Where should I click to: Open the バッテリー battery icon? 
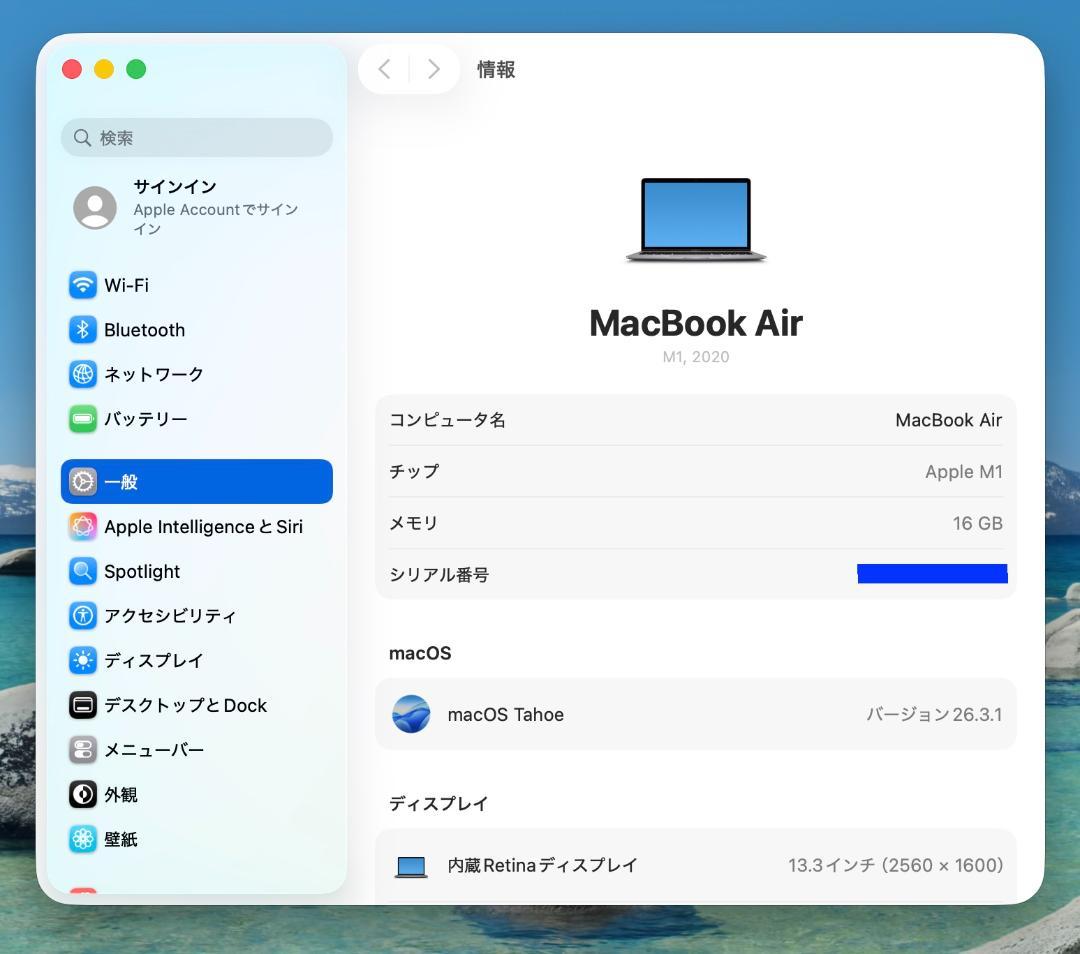point(83,419)
